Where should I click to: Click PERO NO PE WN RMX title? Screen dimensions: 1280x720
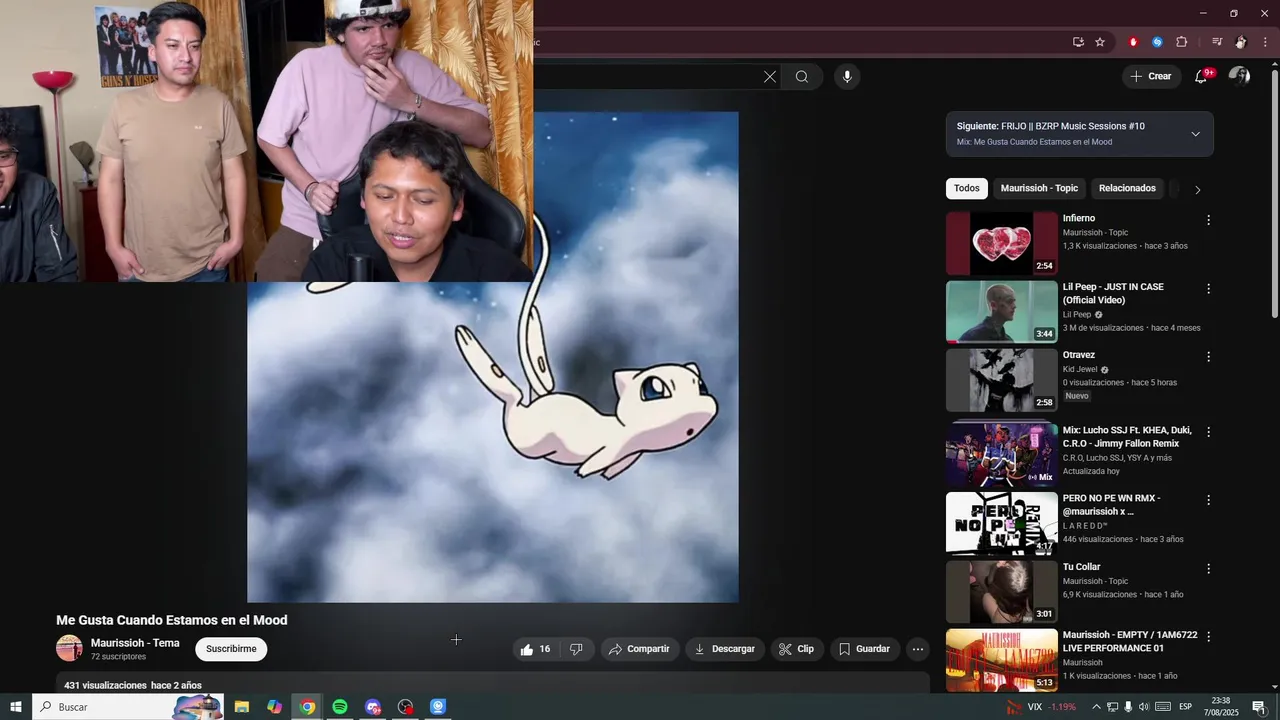click(1111, 504)
